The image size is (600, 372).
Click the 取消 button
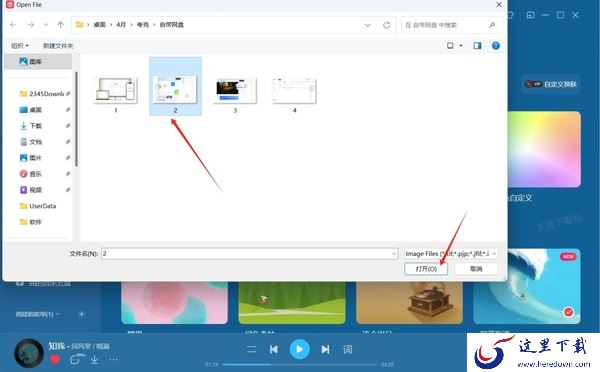click(476, 269)
